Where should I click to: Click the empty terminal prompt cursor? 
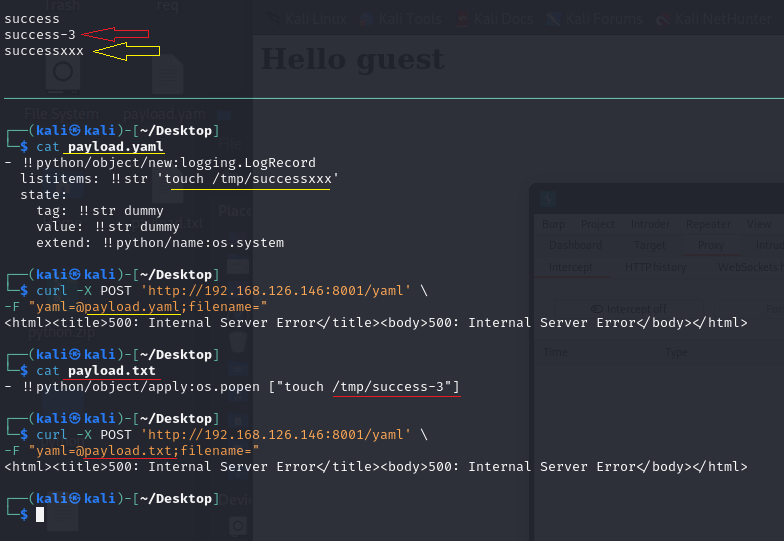pyautogui.click(x=40, y=514)
